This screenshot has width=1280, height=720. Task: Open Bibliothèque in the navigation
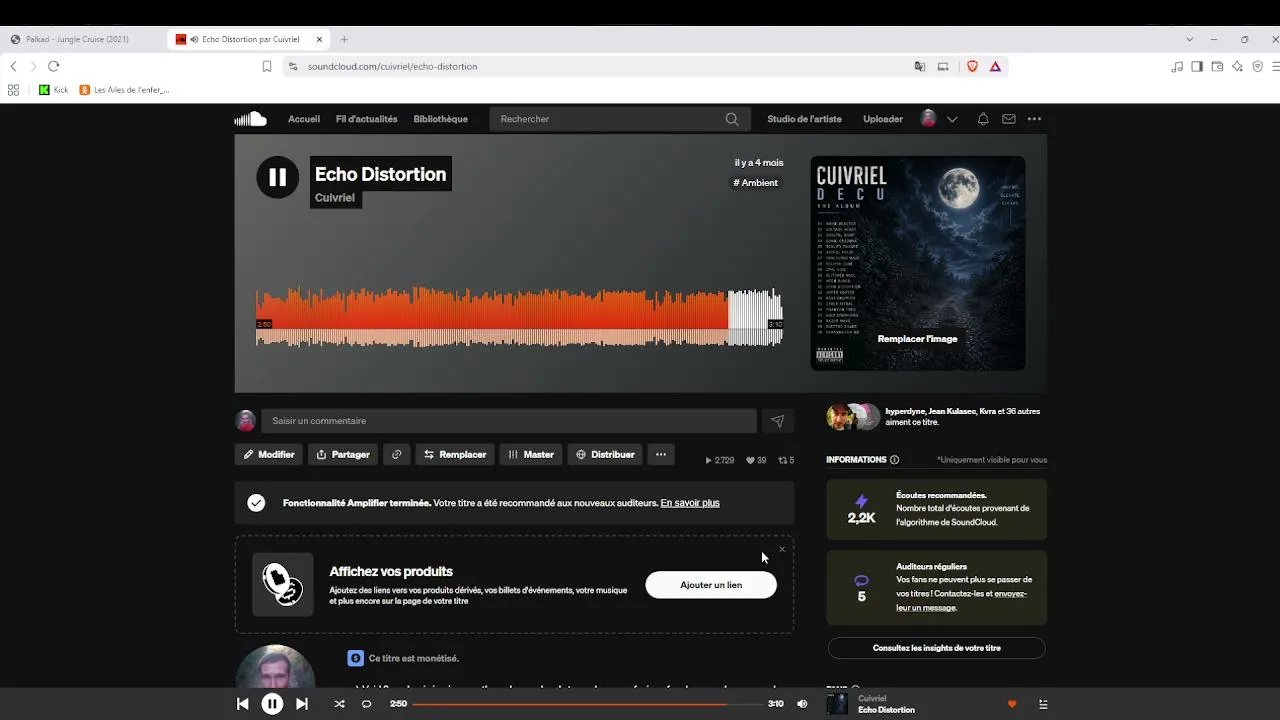tap(440, 119)
